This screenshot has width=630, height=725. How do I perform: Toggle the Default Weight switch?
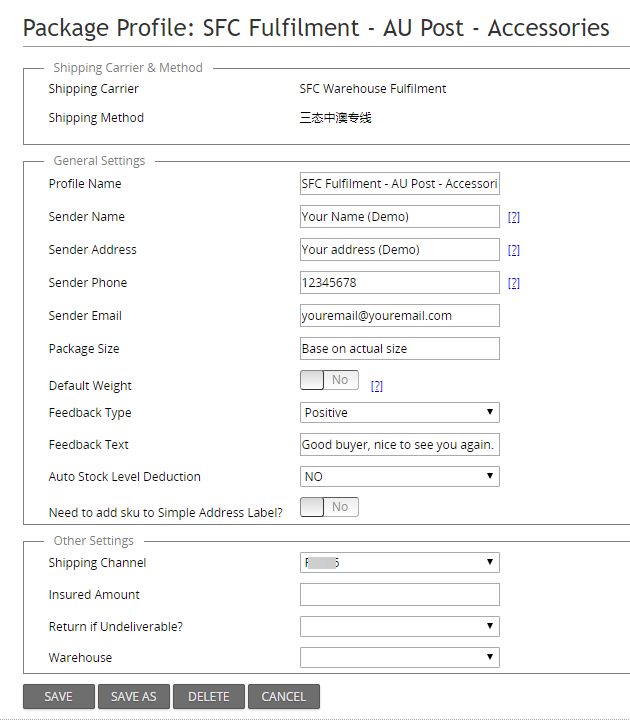[329, 380]
